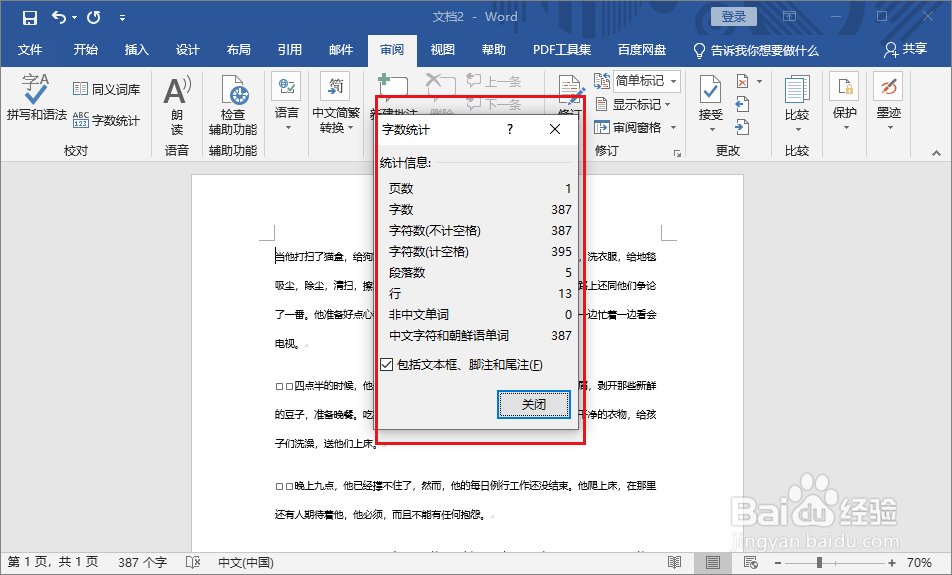
Task: Open the Accept (接受) dropdown arrow
Action: 711,129
